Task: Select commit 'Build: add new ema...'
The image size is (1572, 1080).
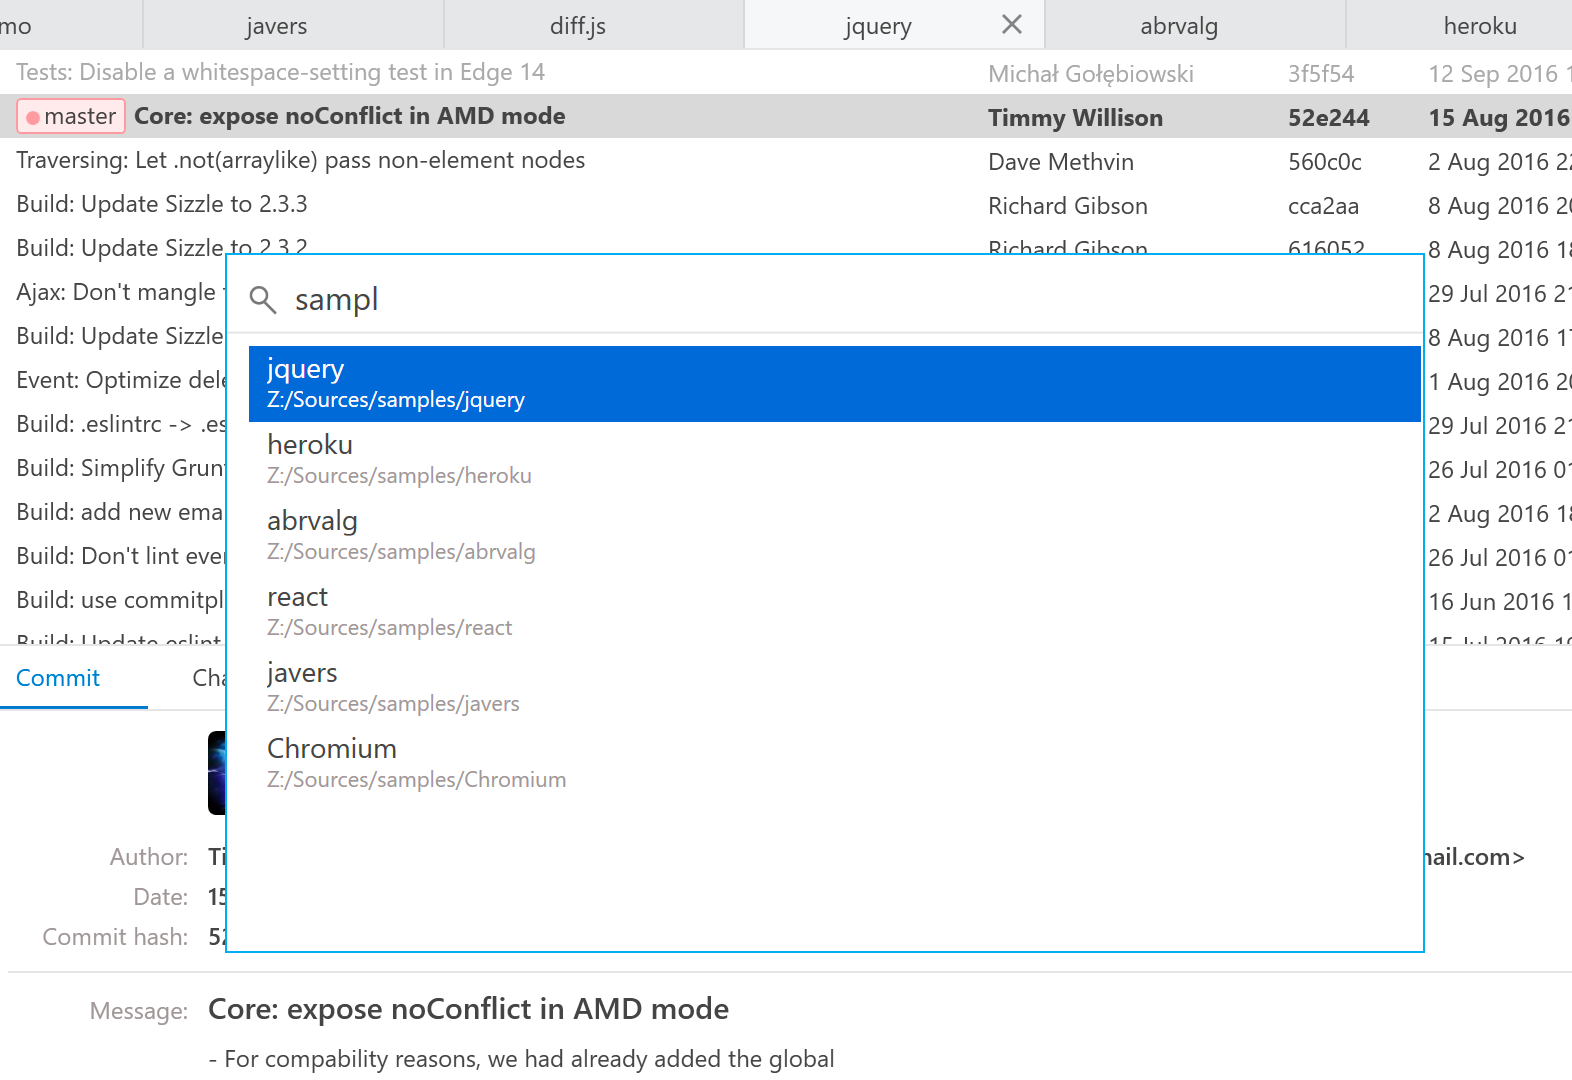Action: [x=120, y=512]
